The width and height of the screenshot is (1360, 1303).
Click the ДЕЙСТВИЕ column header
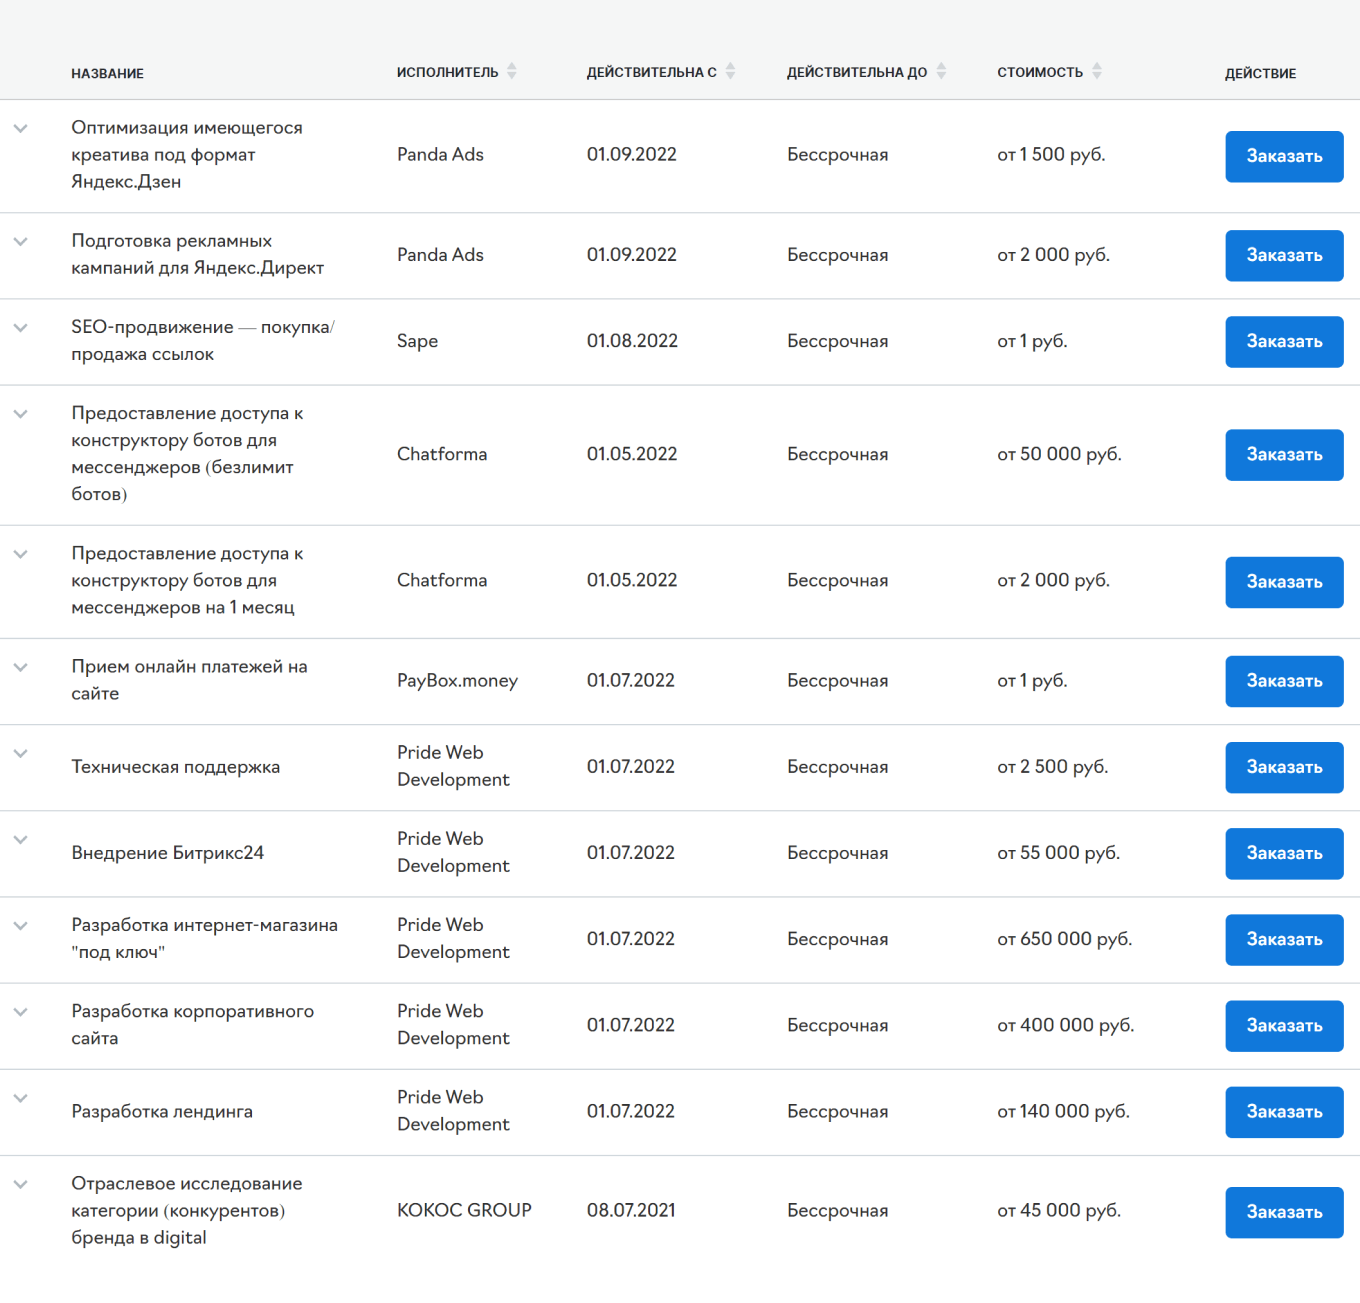click(x=1261, y=73)
